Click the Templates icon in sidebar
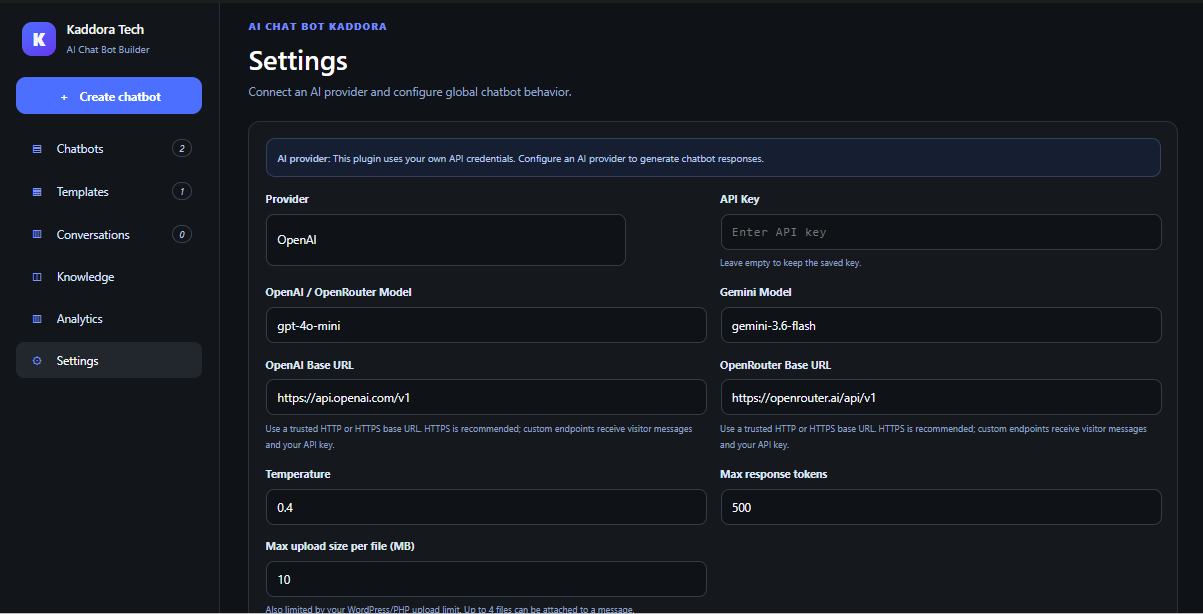 pos(37,192)
